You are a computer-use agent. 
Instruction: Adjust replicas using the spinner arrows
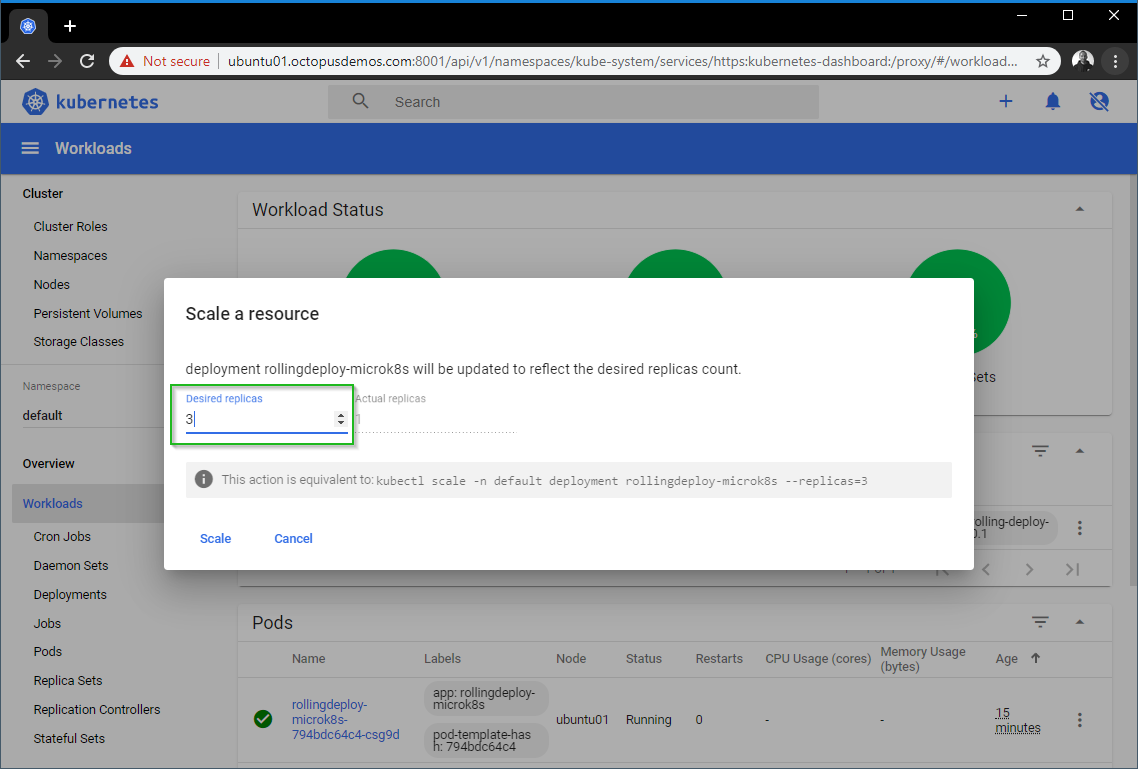click(341, 420)
